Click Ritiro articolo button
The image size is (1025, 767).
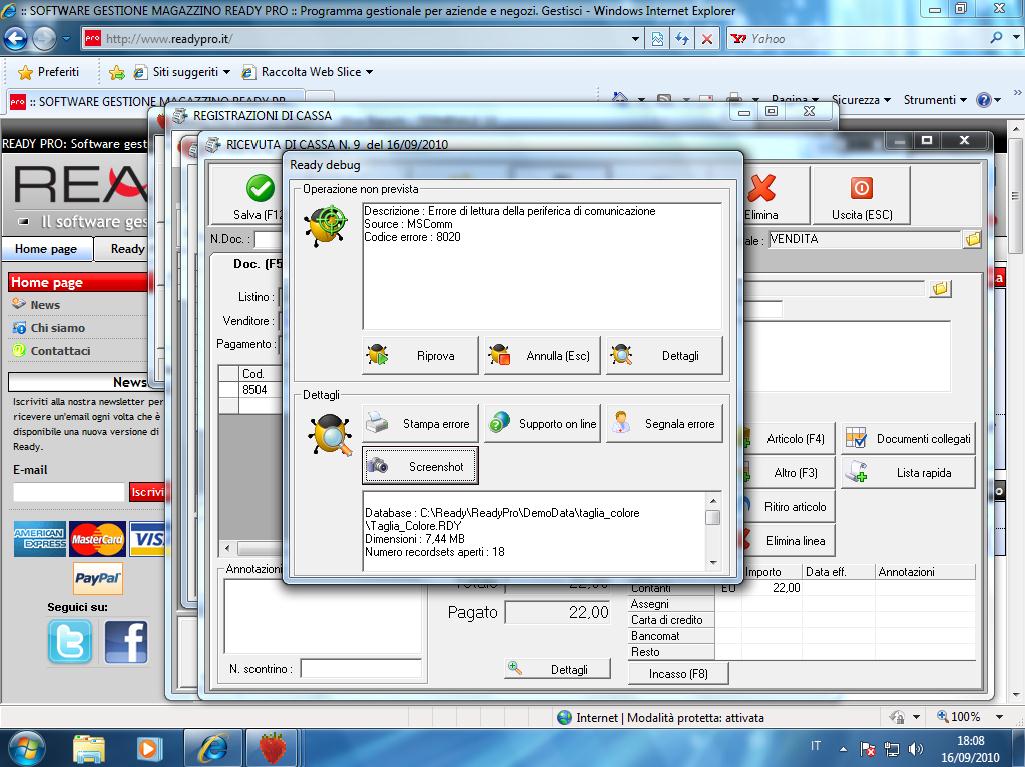point(788,507)
